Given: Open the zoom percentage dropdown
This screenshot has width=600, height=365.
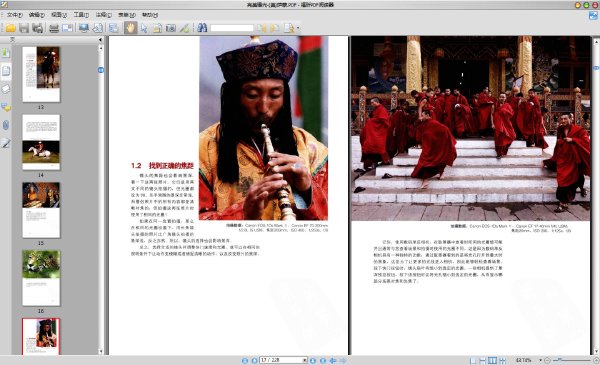Looking at the screenshot, I should point(541,360).
